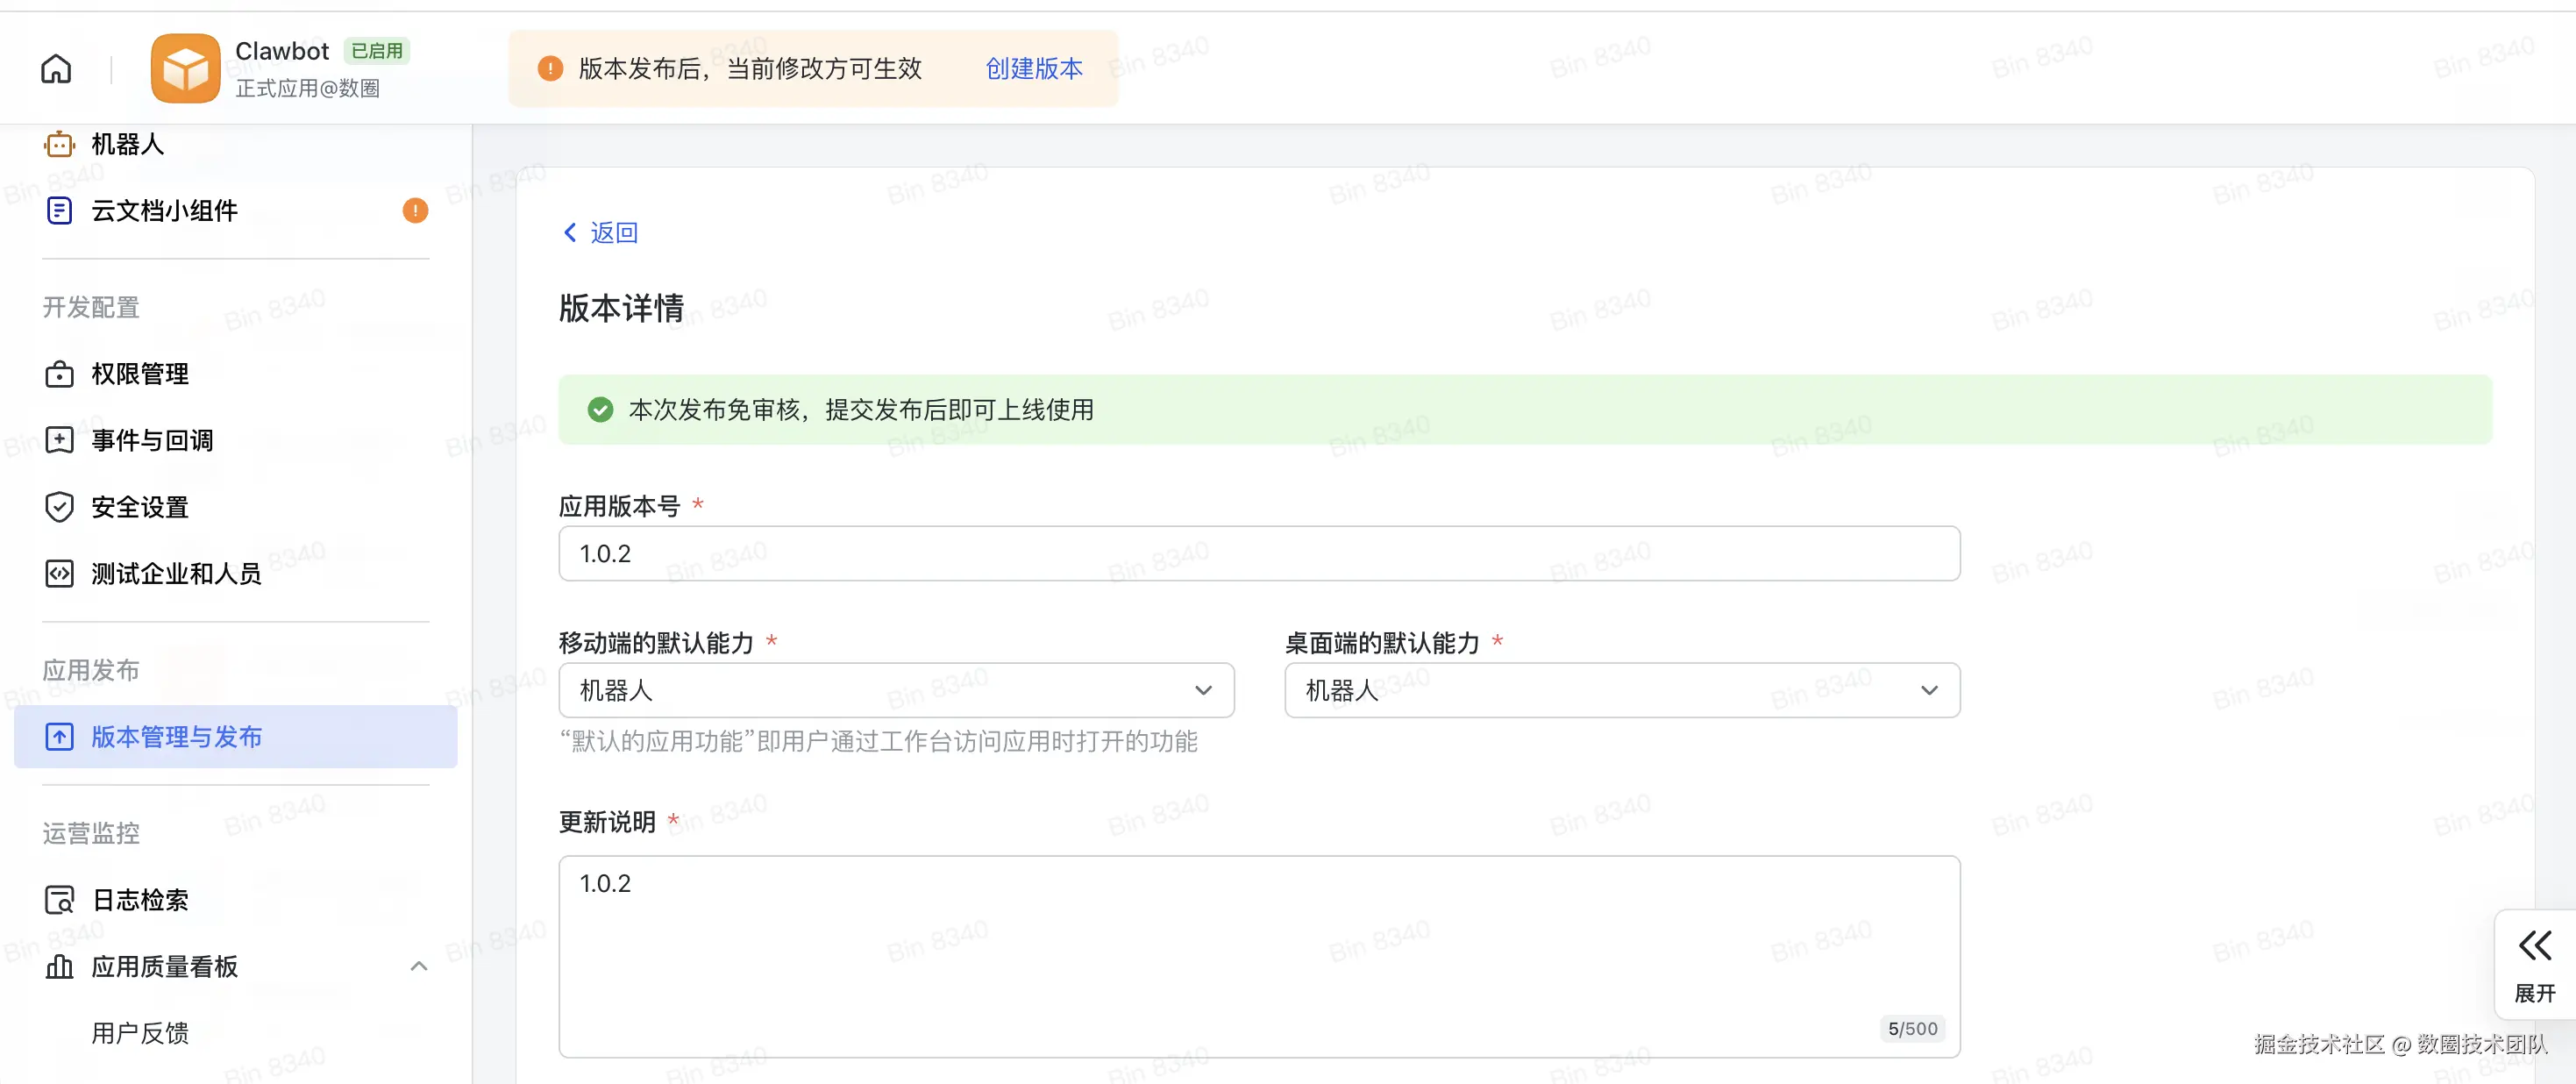Open 用户反馈 submenu item
The height and width of the screenshot is (1084, 2576).
[140, 1033]
